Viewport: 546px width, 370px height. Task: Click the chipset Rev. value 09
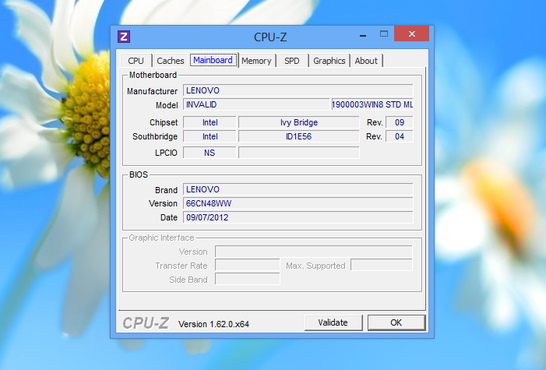(x=399, y=123)
